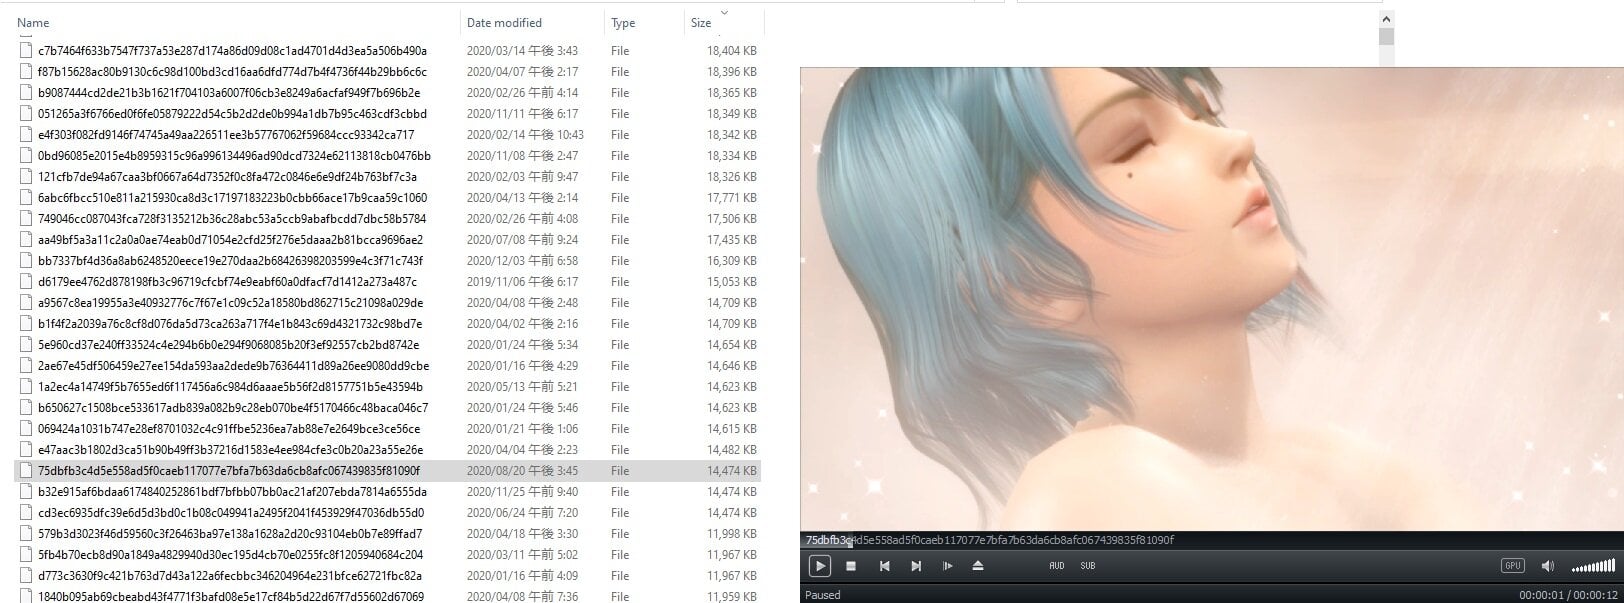Select file named b650627c1508bce533617...

[x=233, y=408]
